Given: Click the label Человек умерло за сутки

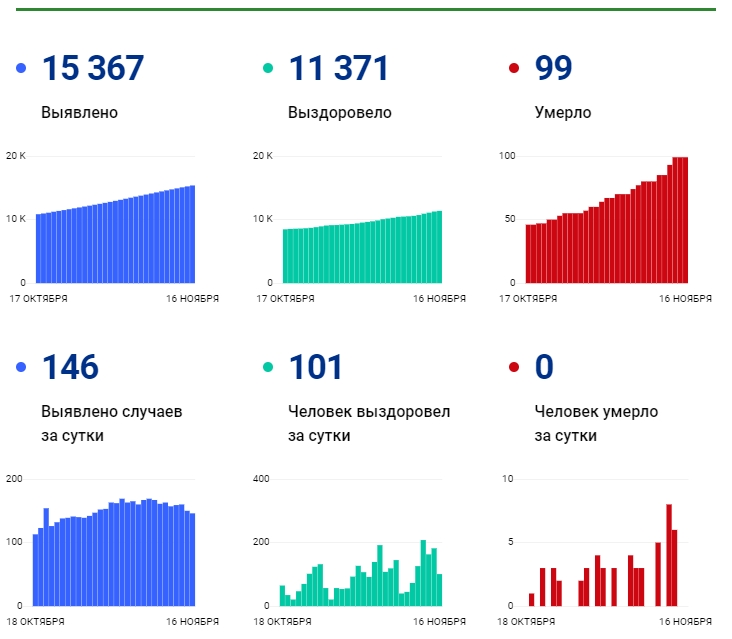Looking at the screenshot, I should coord(596,423).
